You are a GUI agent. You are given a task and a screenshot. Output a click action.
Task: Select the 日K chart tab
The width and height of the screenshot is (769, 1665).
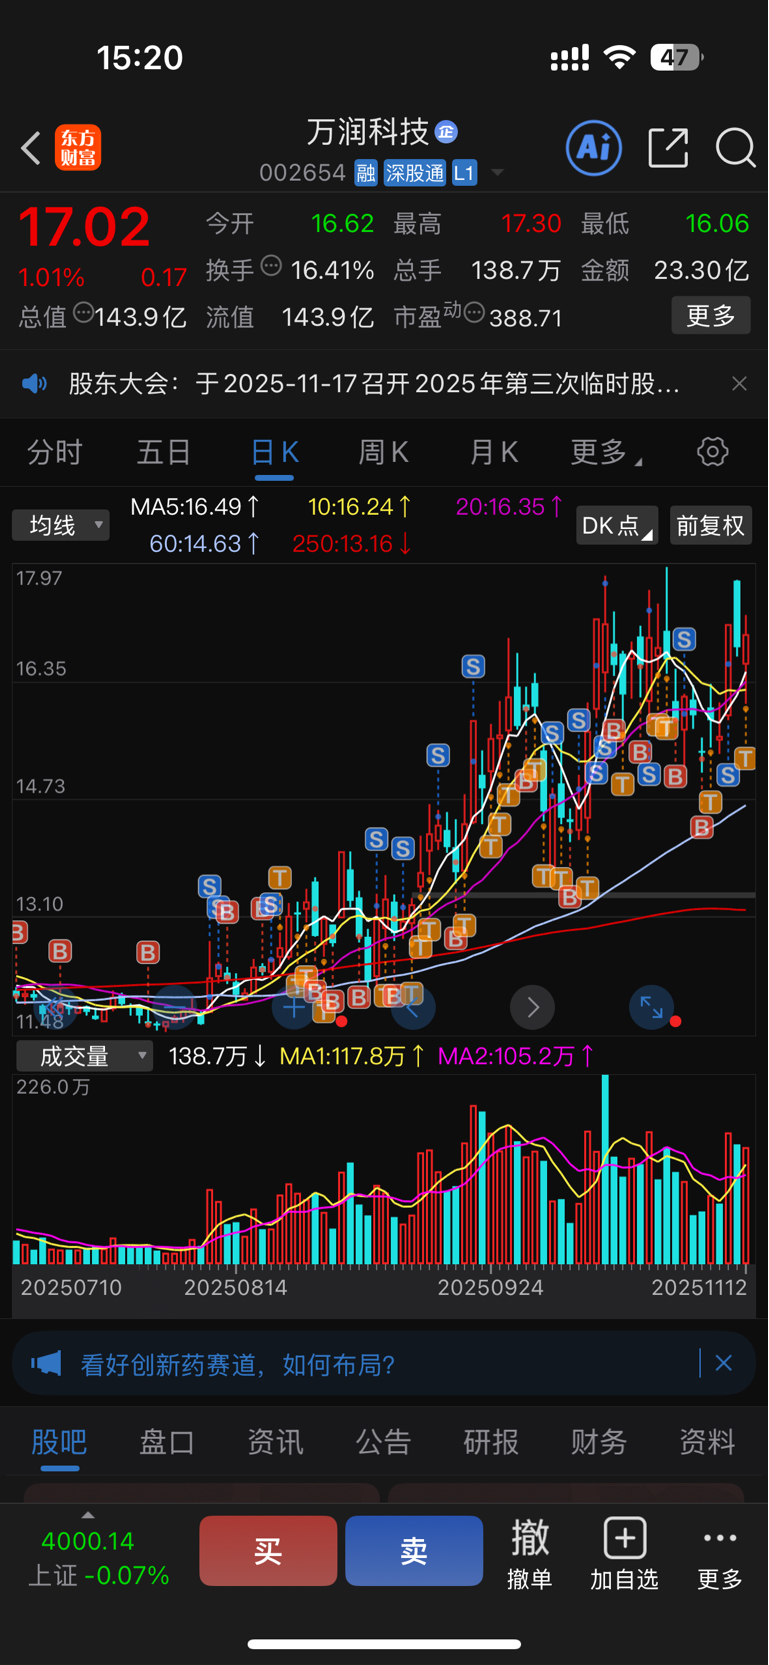tap(274, 452)
